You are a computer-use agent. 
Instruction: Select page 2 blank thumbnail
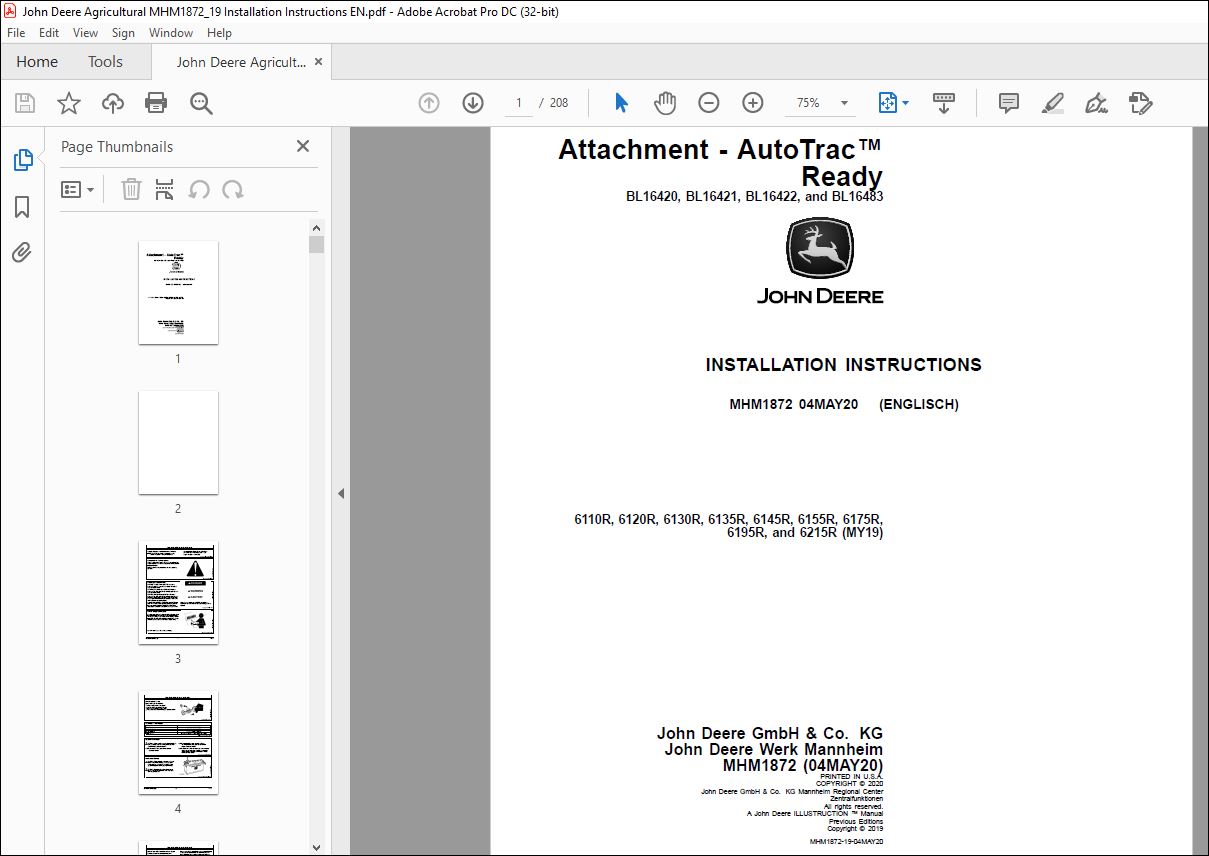[178, 442]
